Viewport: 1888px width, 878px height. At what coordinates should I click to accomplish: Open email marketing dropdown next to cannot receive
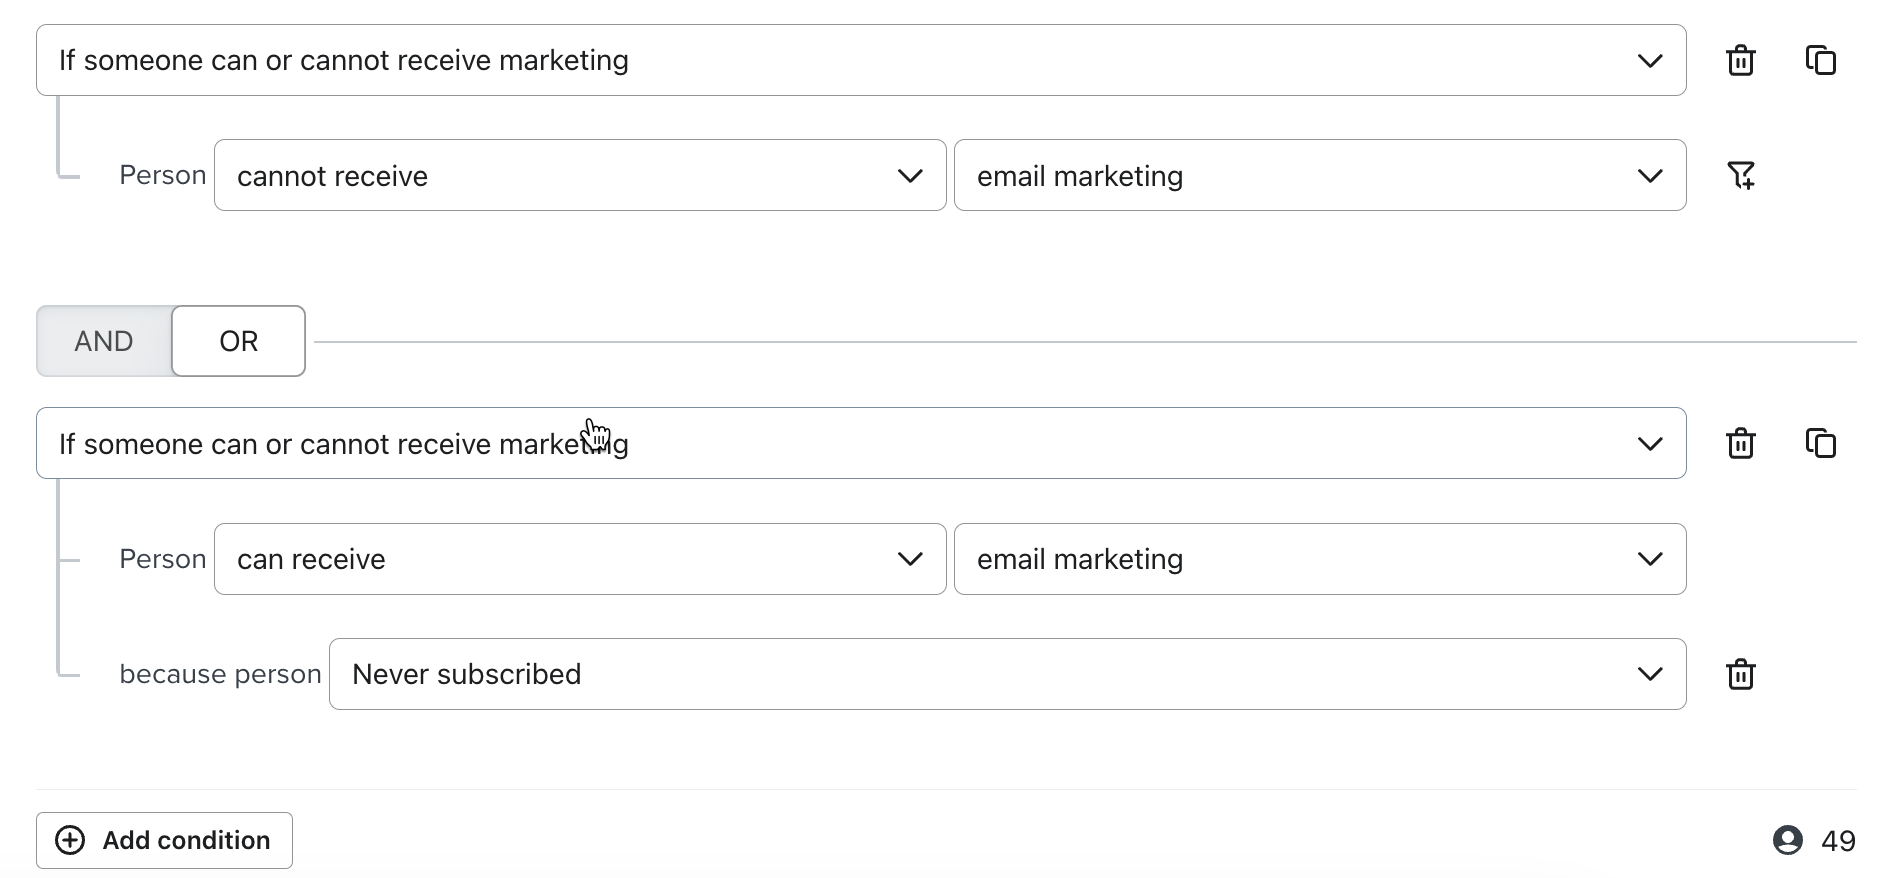[1319, 176]
